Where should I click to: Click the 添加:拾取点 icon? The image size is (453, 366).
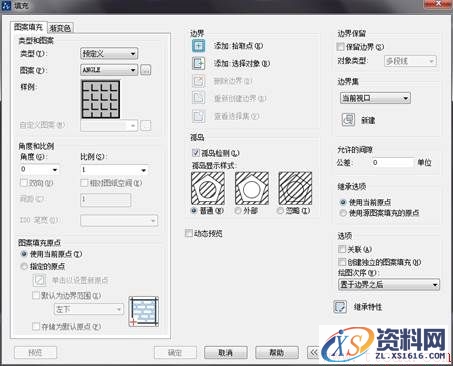click(x=198, y=46)
